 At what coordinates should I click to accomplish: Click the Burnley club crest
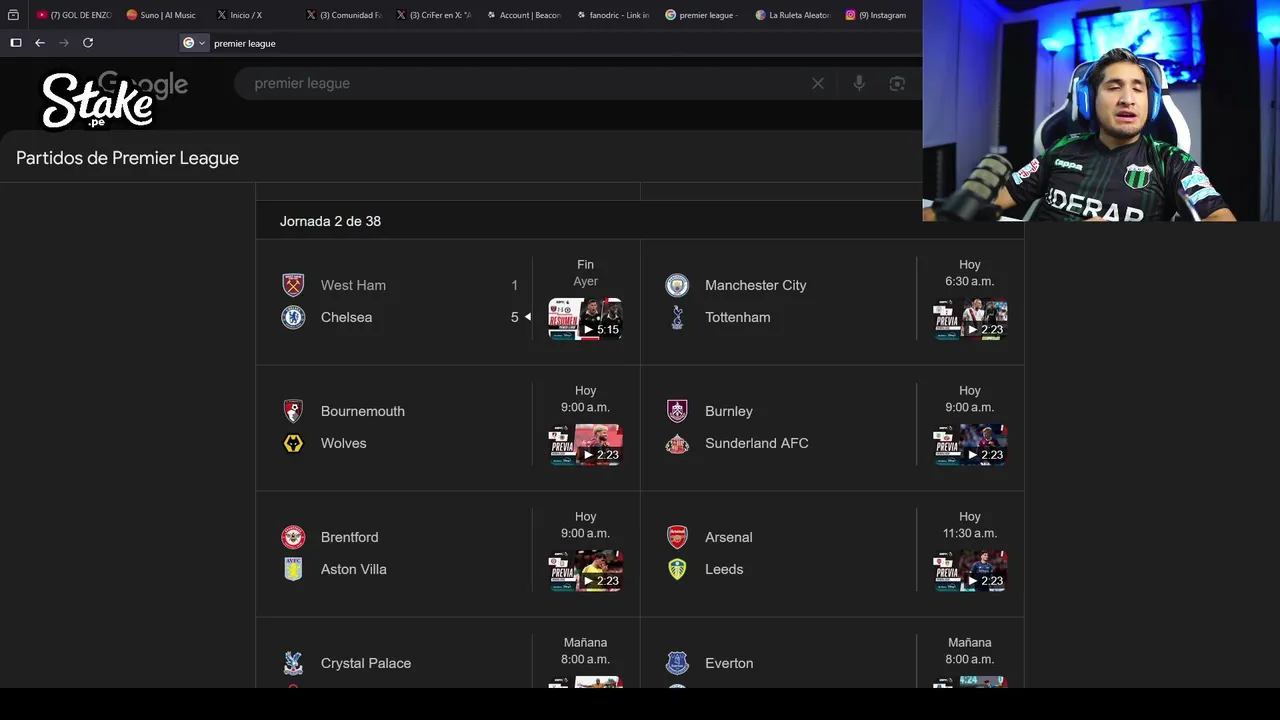tap(677, 411)
